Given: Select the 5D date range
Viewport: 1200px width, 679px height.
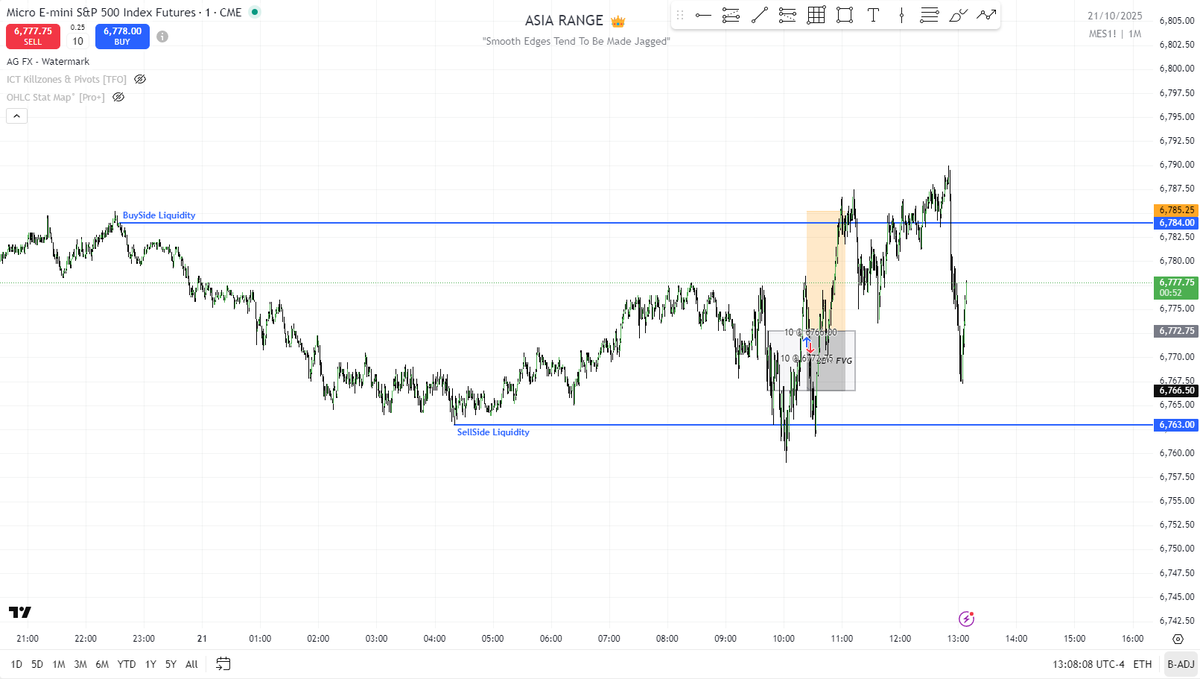Looking at the screenshot, I should click(37, 663).
